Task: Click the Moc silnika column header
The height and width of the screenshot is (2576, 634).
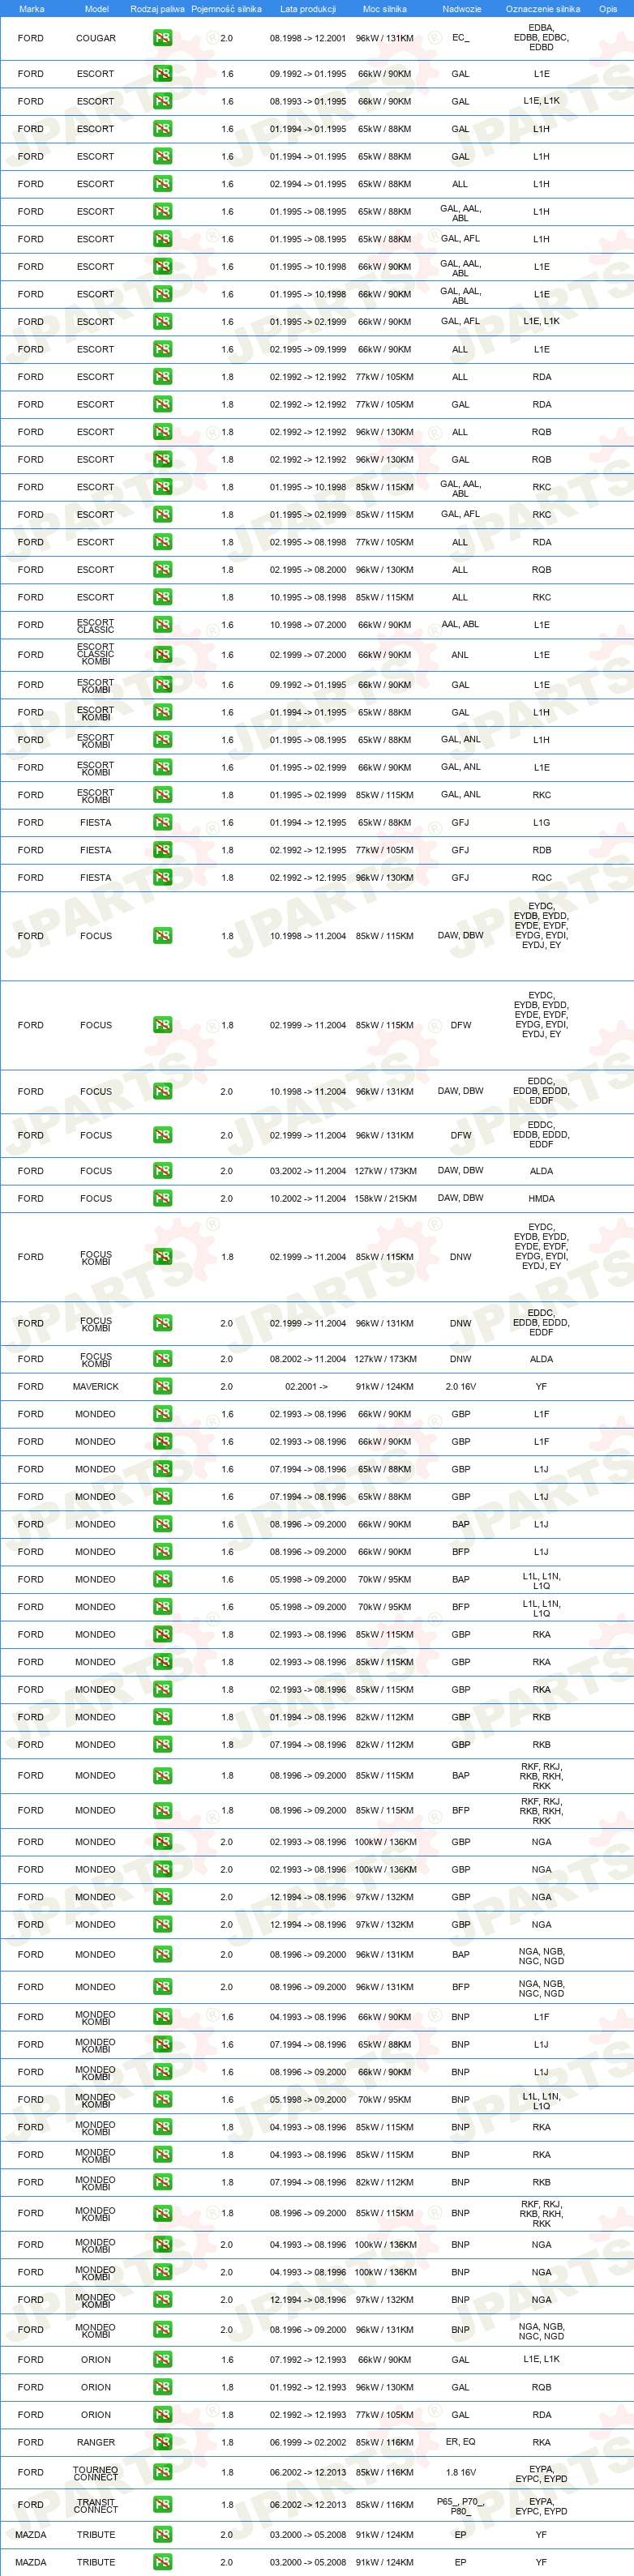Action: coord(384,9)
